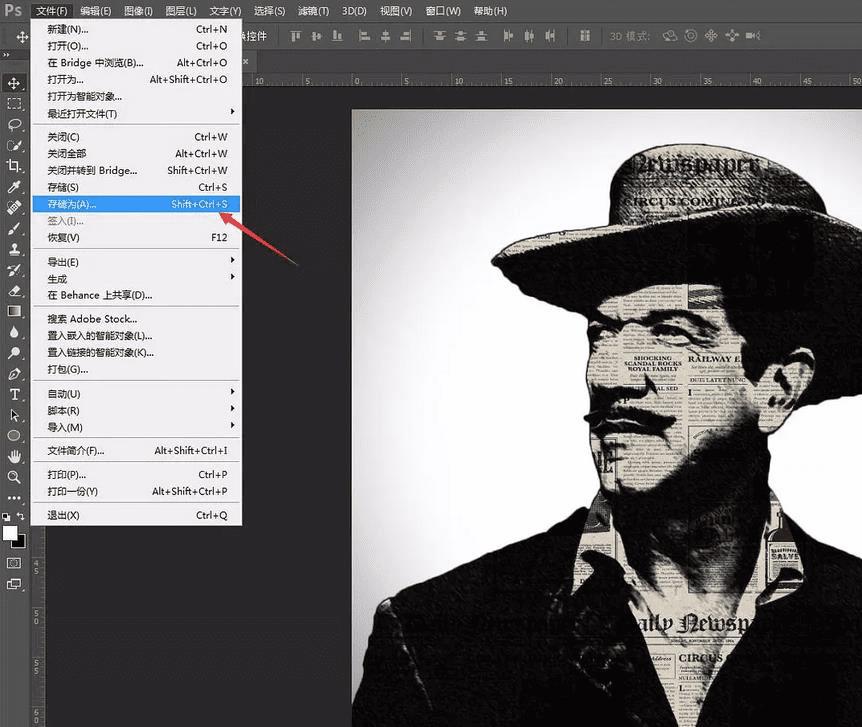Click the 3D orbit camera icon

coord(671,36)
